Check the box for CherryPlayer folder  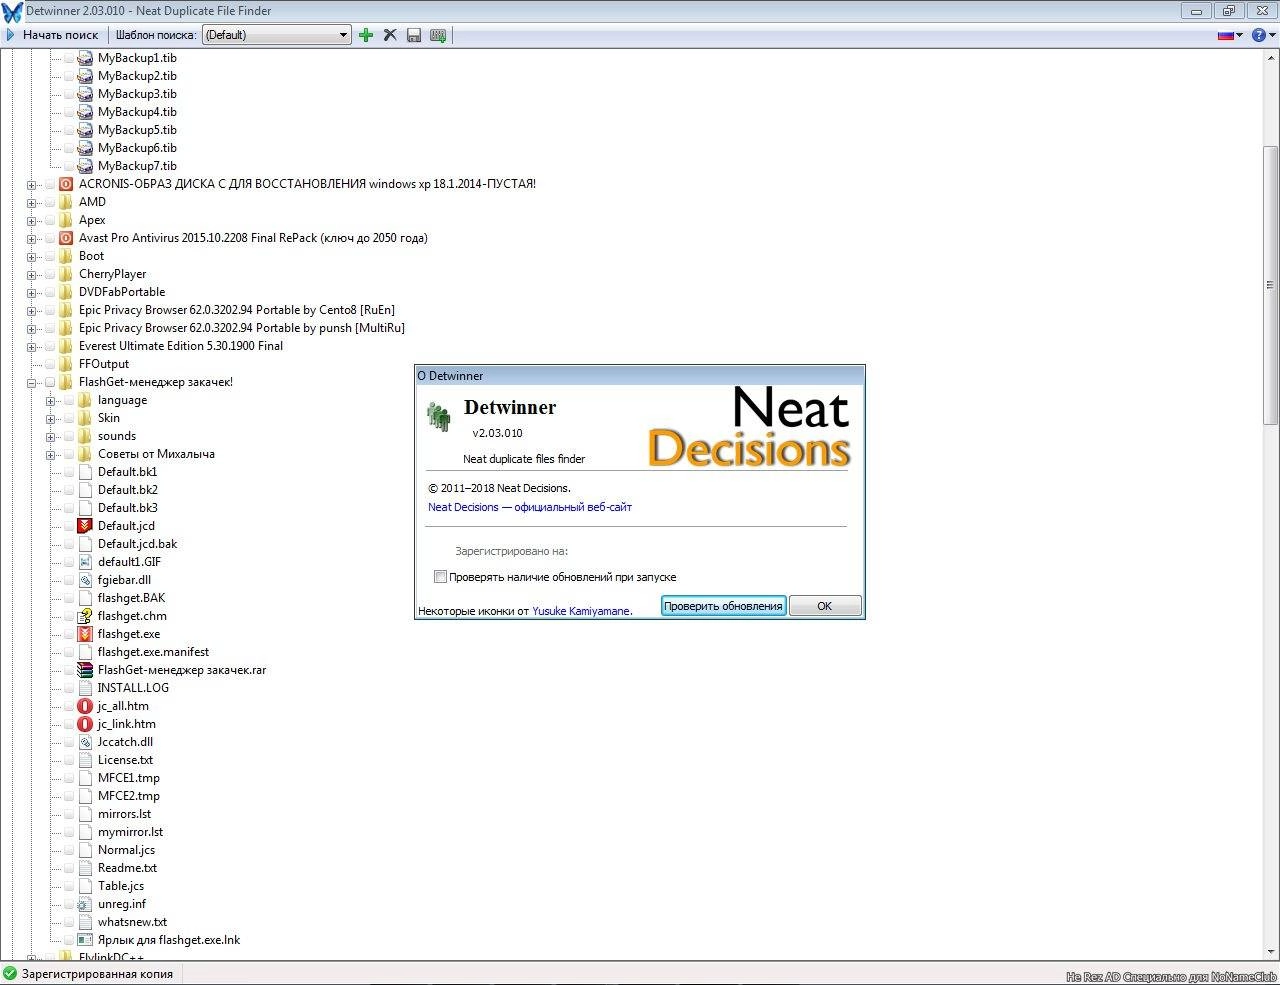50,274
